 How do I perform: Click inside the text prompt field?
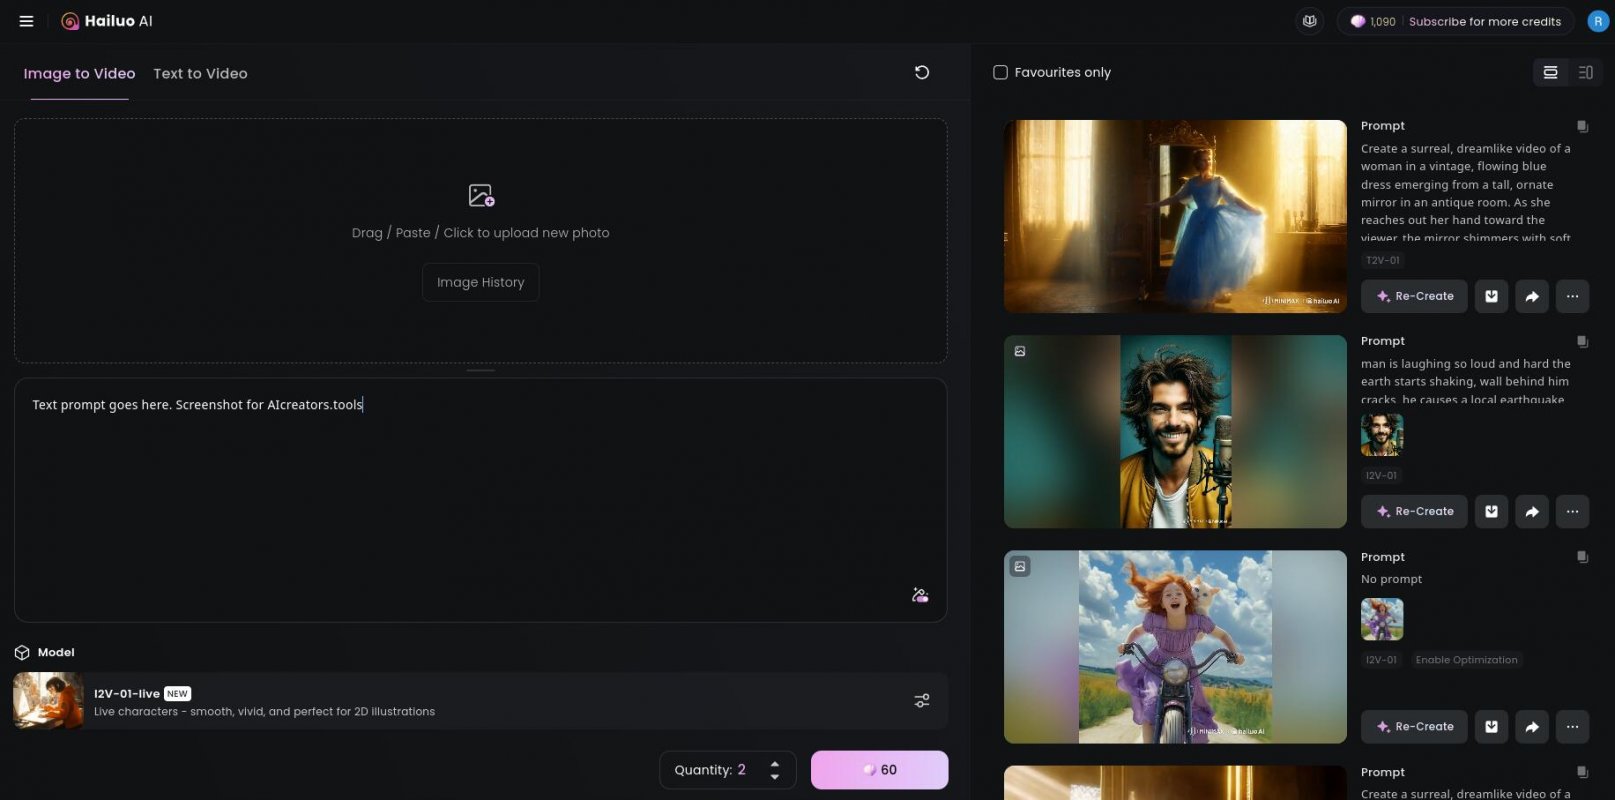tap(480, 500)
